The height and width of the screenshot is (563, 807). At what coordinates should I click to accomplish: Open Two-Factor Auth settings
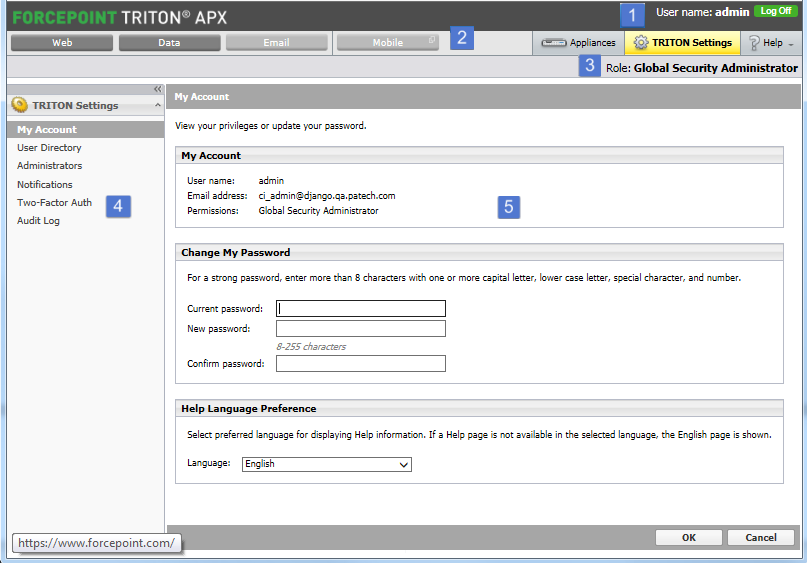coord(54,202)
